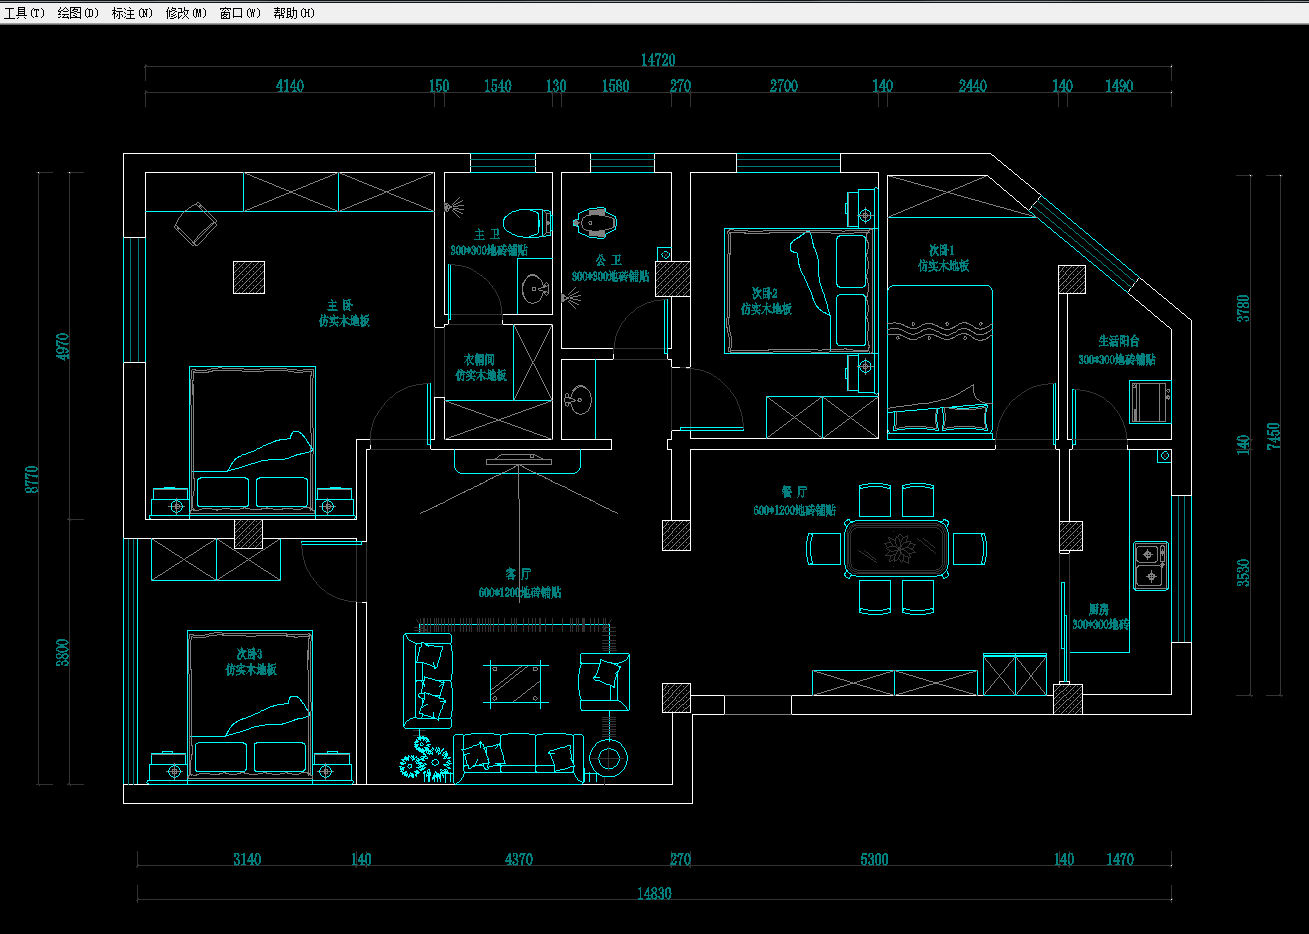Select the 次卧2 room label

(x=765, y=294)
